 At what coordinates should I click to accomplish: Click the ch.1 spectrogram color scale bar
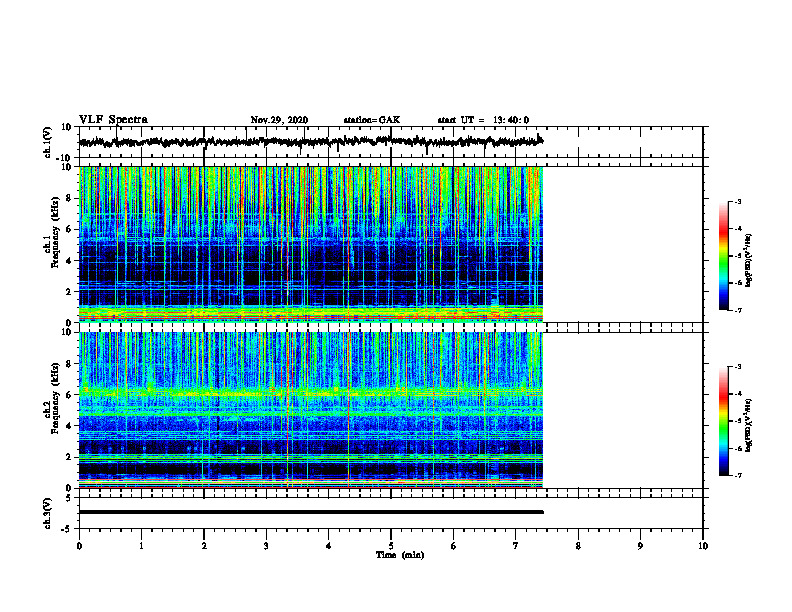point(724,256)
